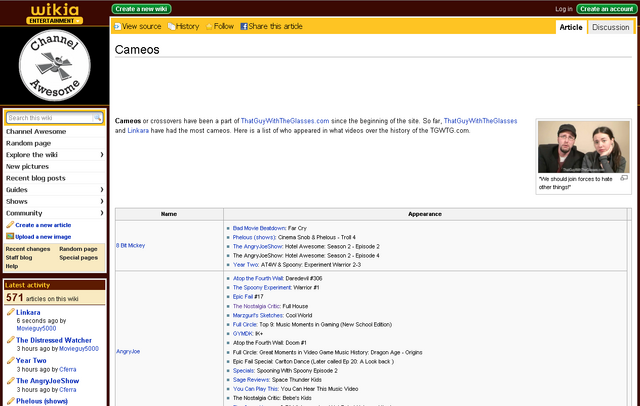Click Follow to watch this article

(x=224, y=27)
